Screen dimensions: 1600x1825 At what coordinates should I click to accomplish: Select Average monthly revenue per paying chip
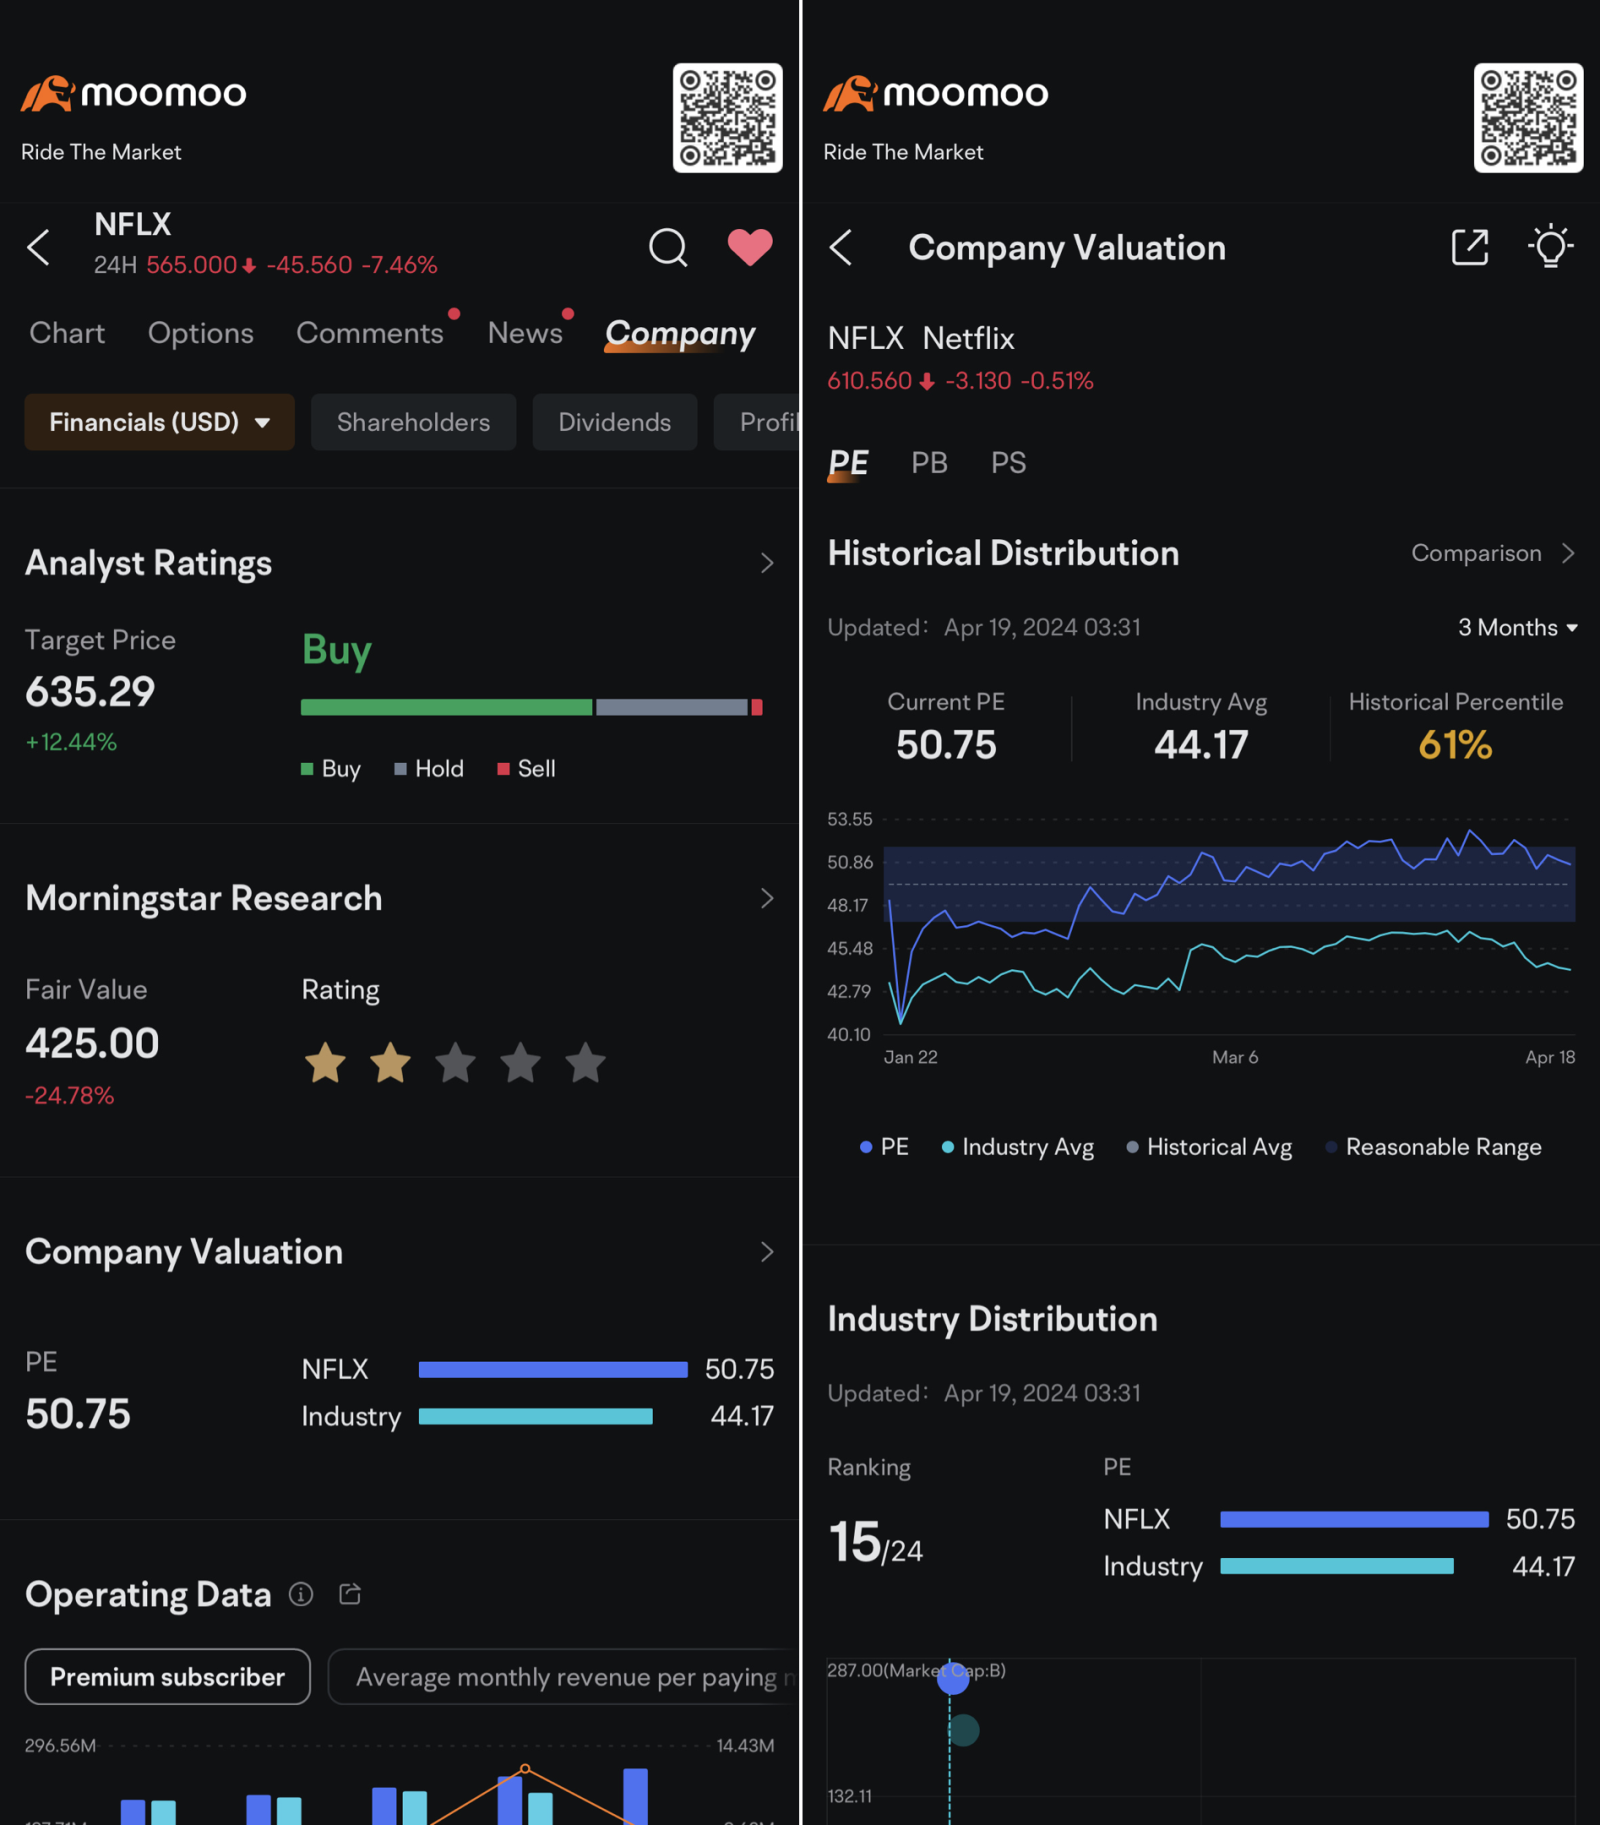564,1677
